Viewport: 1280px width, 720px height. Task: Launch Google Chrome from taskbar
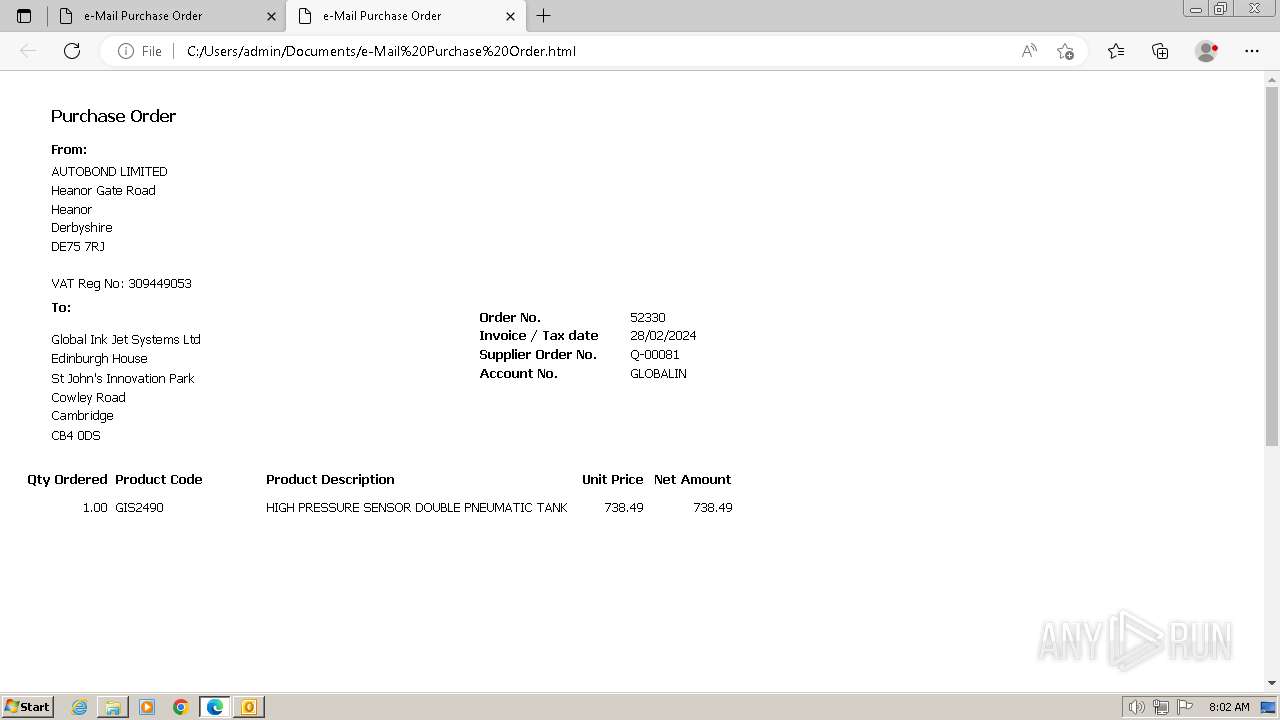(181, 707)
